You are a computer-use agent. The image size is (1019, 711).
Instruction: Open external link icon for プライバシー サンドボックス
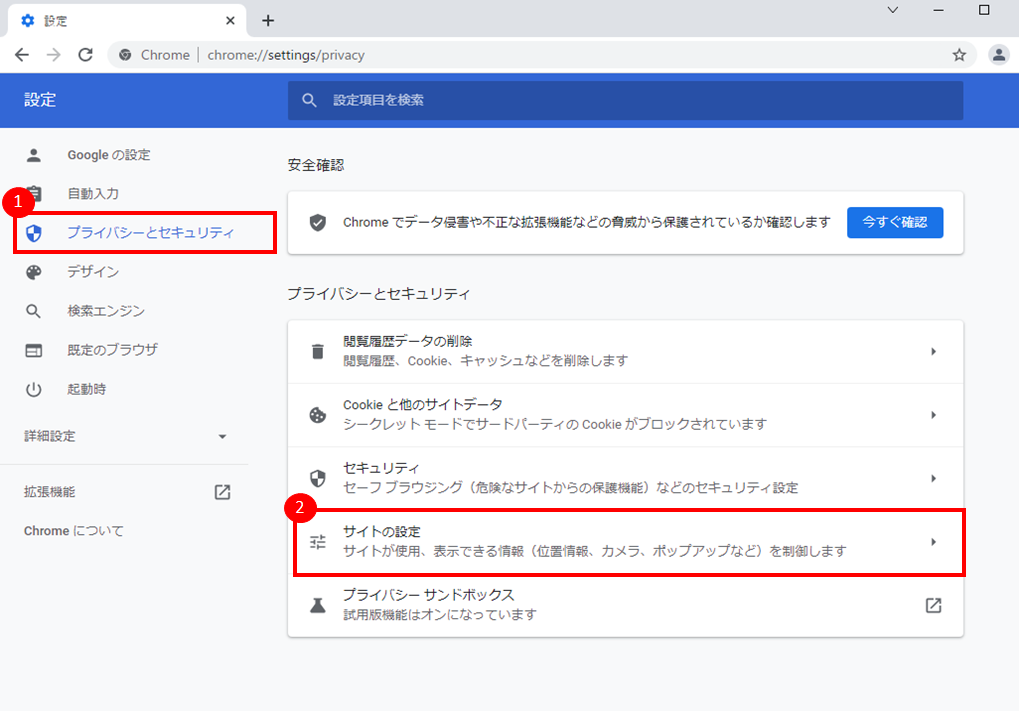pyautogui.click(x=933, y=605)
